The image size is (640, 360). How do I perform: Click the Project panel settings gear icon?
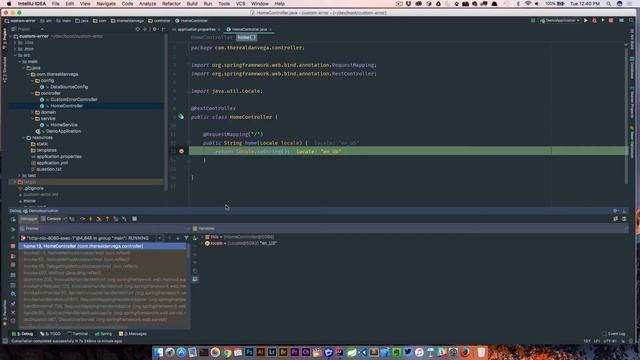coord(155,29)
